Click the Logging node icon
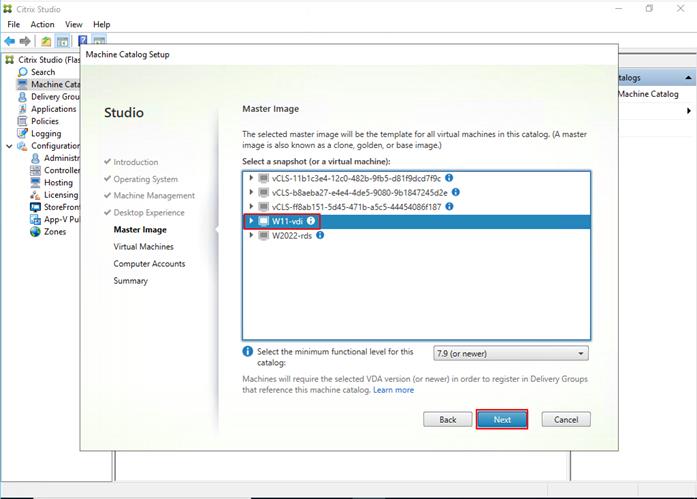The image size is (697, 499). click(x=23, y=133)
